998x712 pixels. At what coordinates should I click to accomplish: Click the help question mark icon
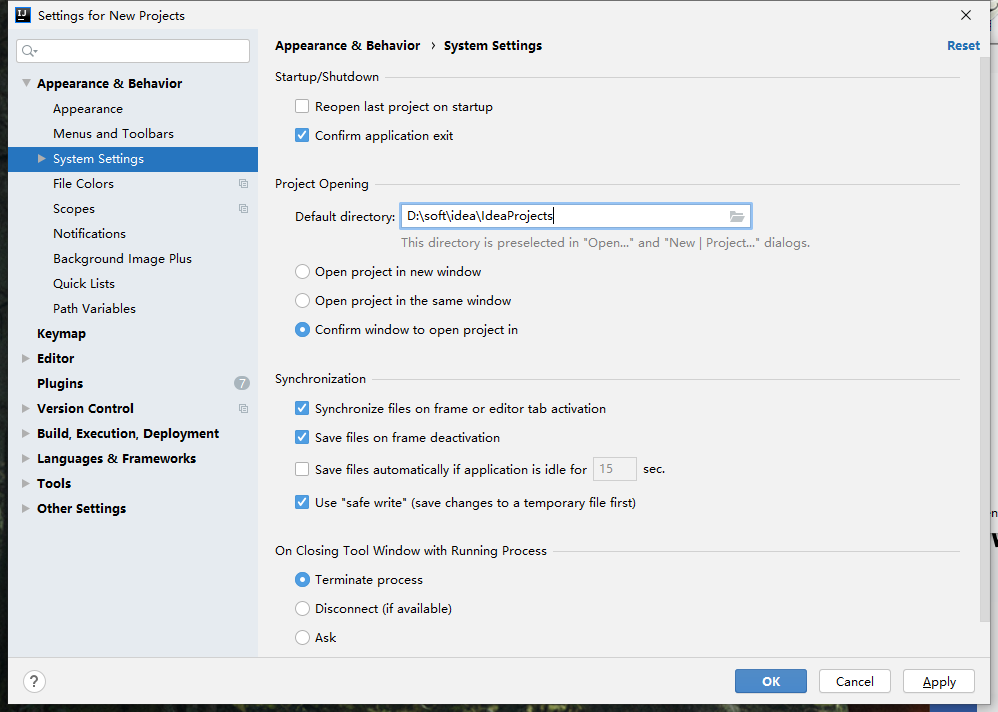pyautogui.click(x=34, y=681)
